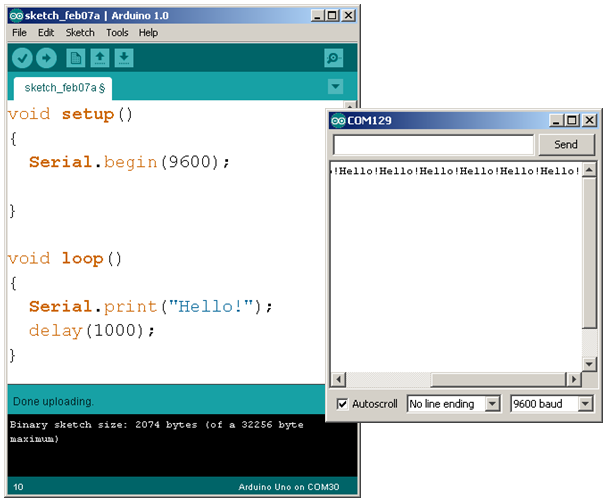The height and width of the screenshot is (500, 607).
Task: Click the void setup() line
Action: [x=70, y=114]
